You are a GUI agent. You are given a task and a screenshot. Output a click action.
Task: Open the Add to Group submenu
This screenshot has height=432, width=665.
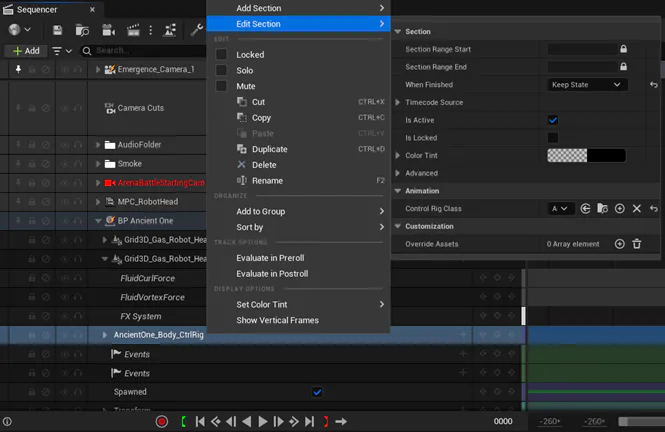(x=298, y=212)
